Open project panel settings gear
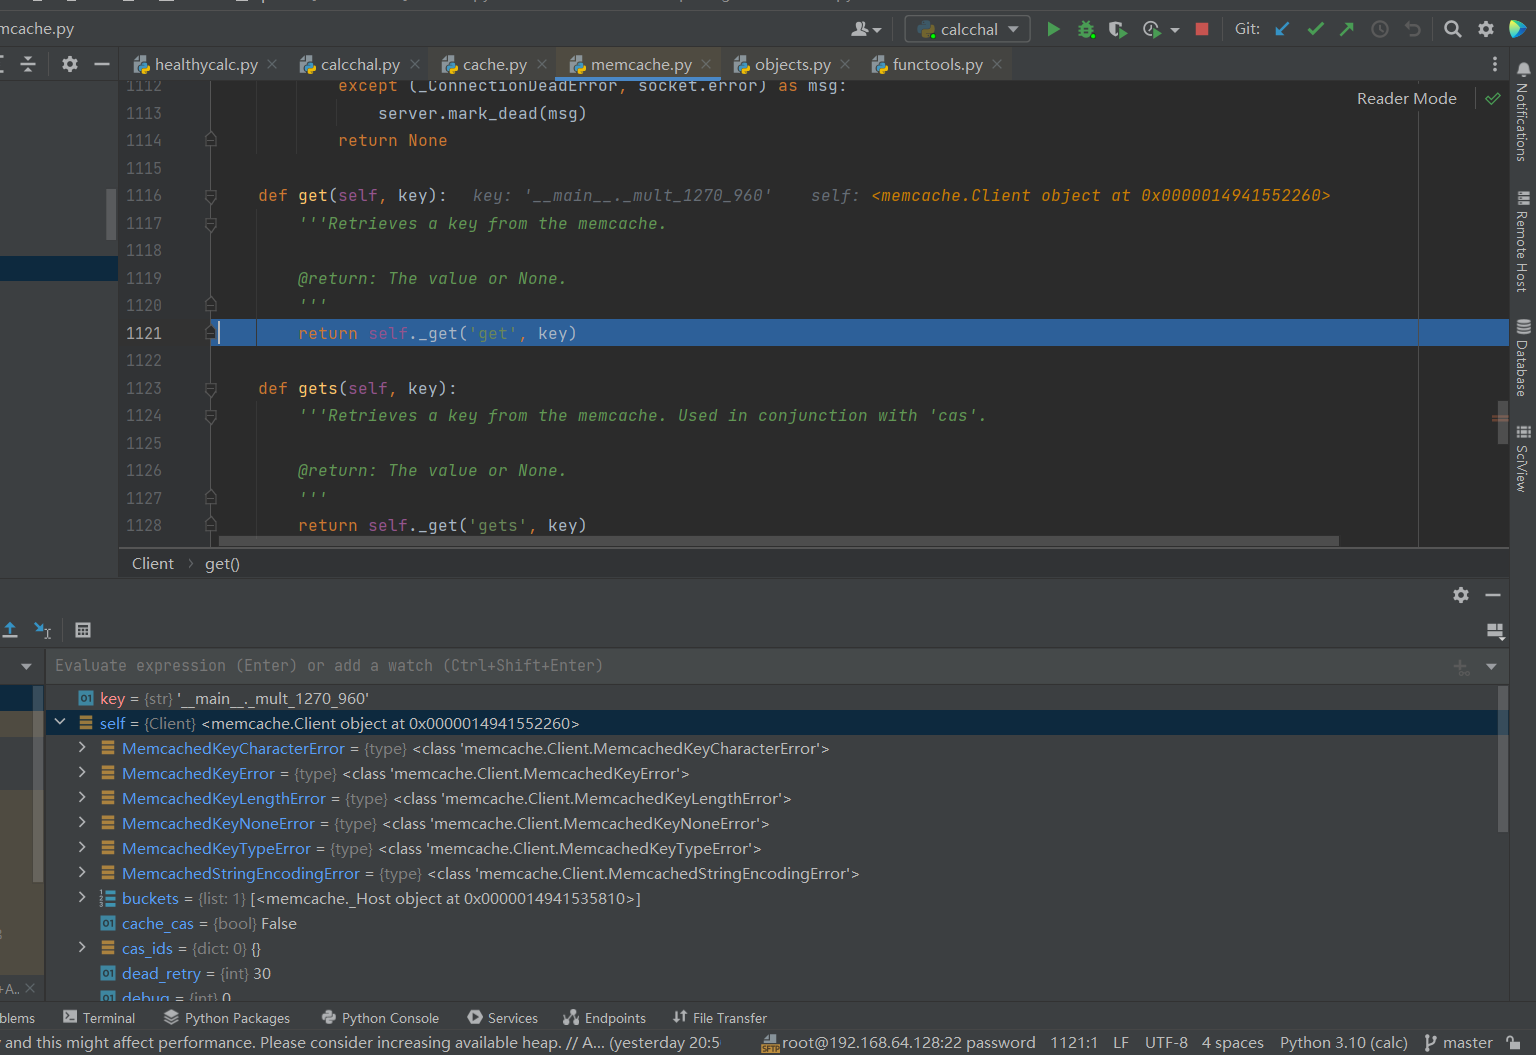 pyautogui.click(x=69, y=64)
